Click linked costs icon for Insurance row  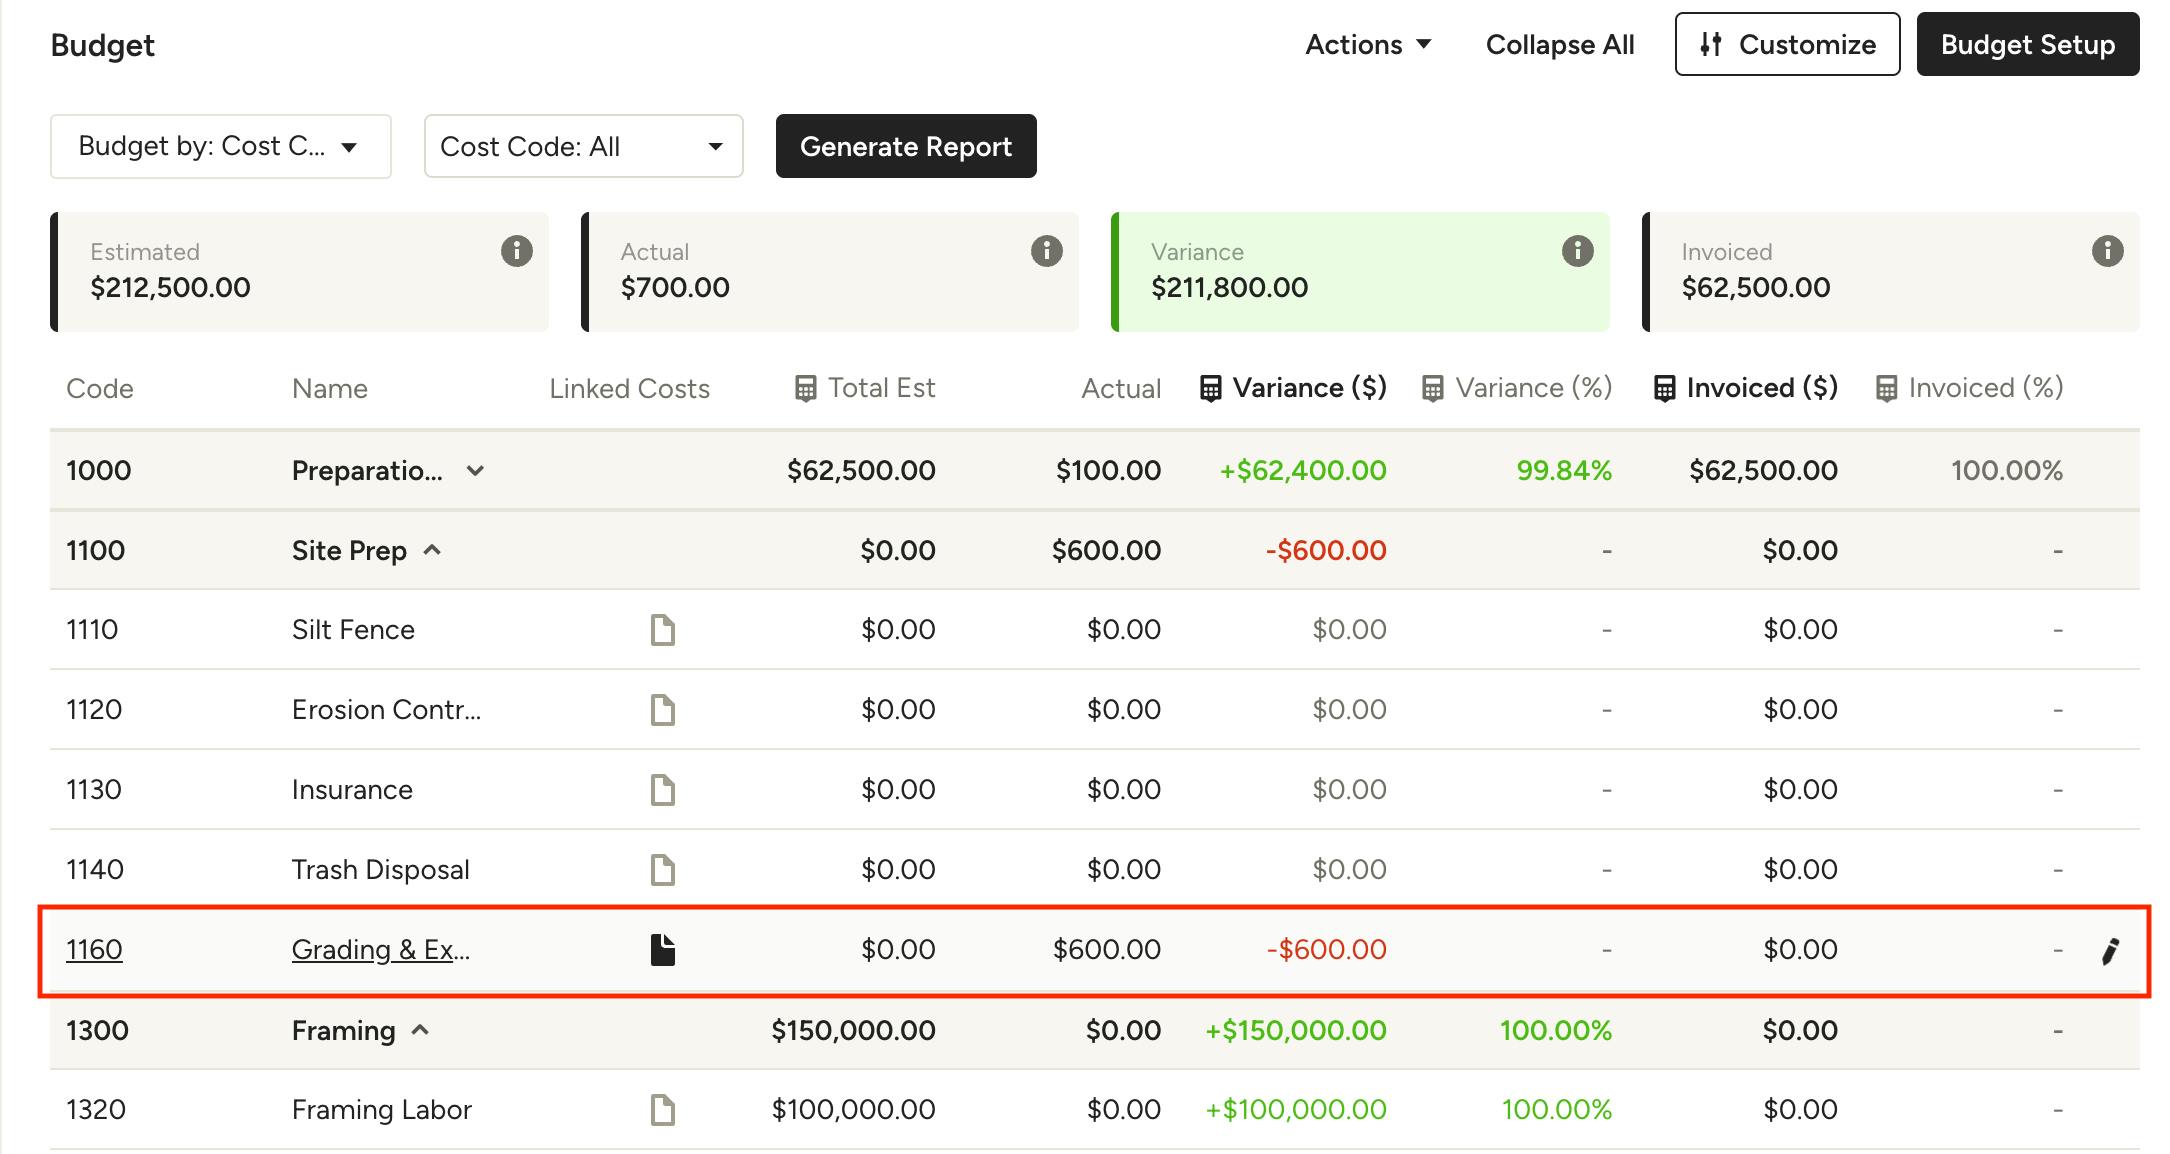[x=663, y=790]
